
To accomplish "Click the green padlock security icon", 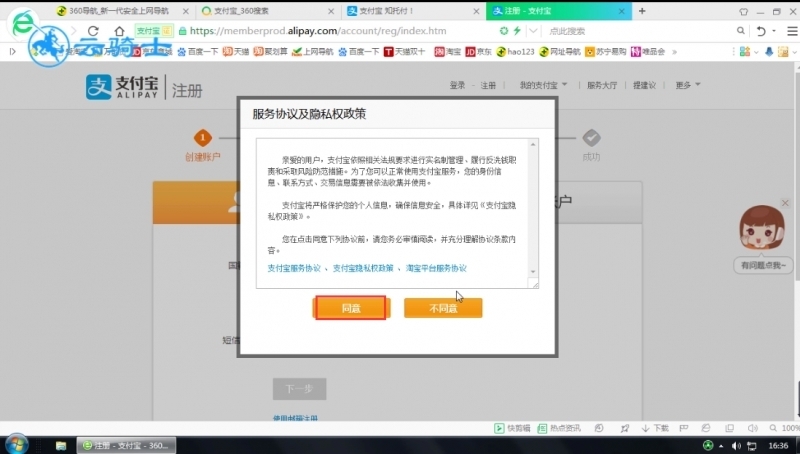I will click(182, 31).
